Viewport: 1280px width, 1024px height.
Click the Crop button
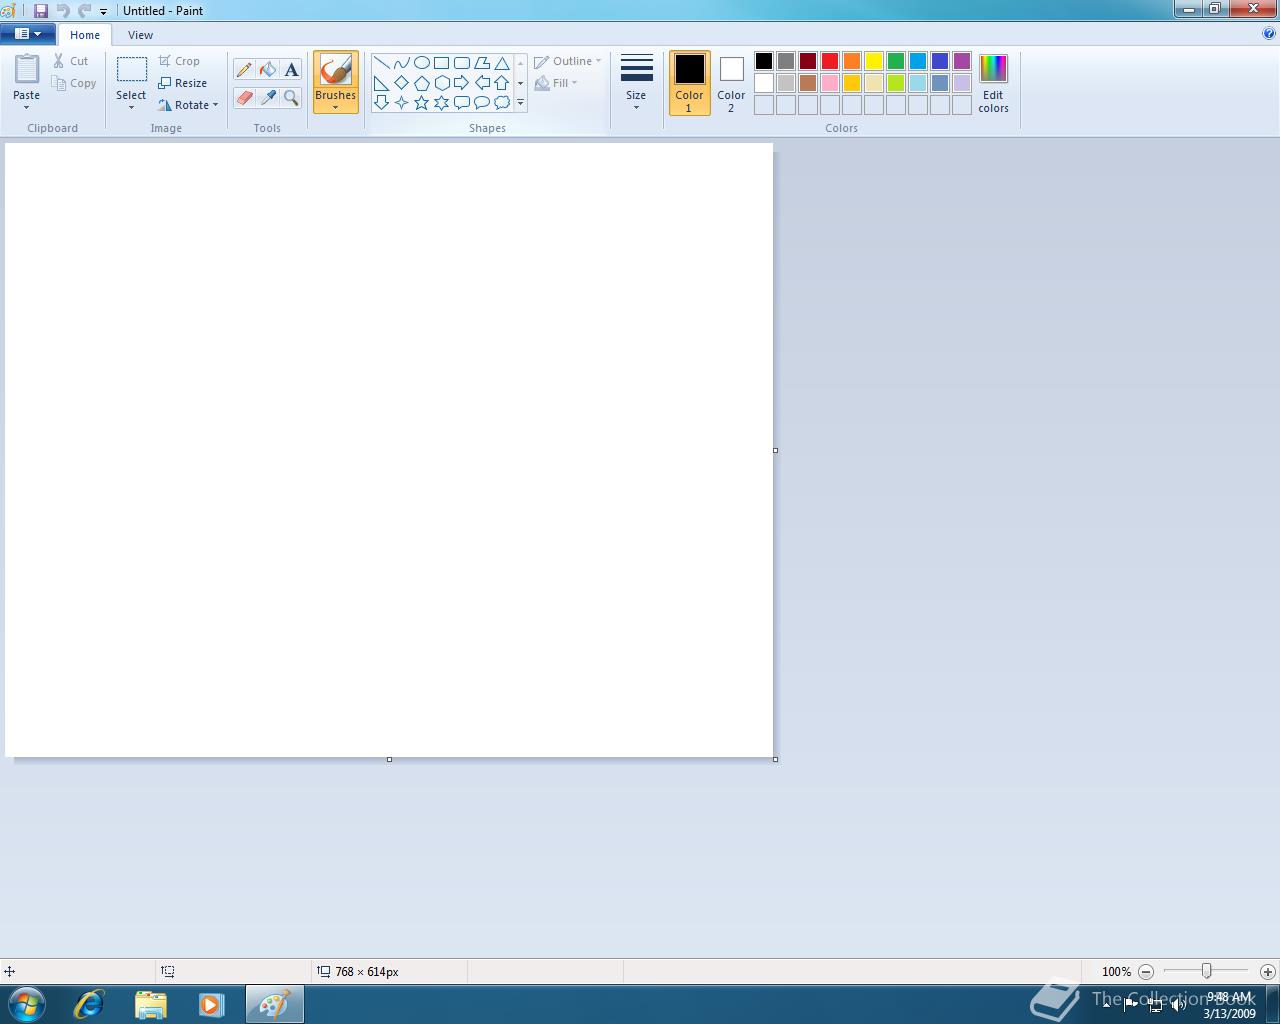[179, 61]
